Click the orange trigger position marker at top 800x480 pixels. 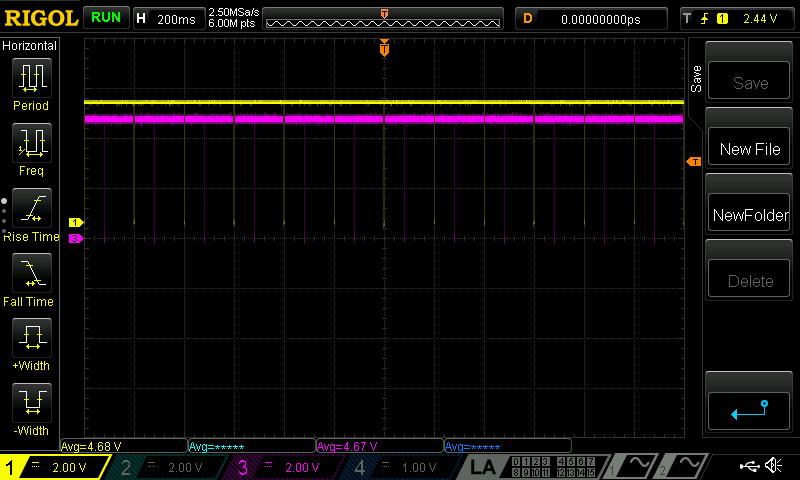384,47
